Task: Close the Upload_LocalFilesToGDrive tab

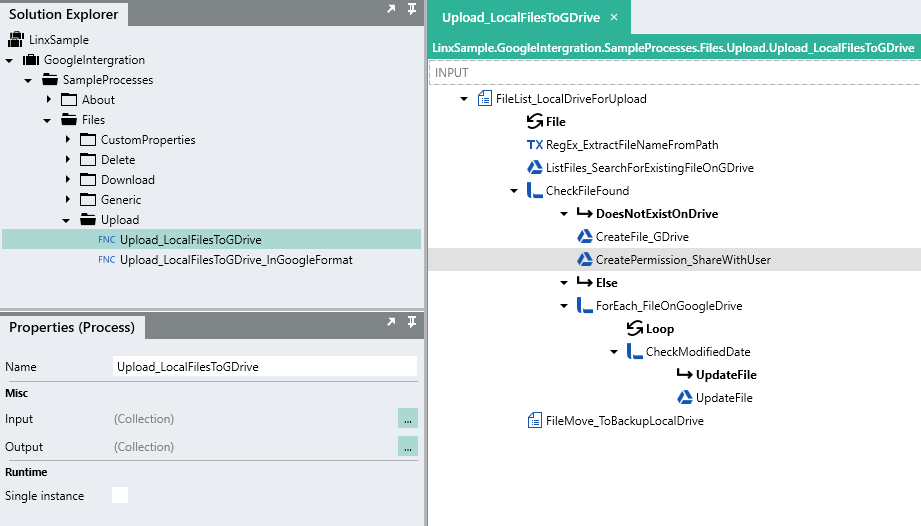Action: pos(614,17)
